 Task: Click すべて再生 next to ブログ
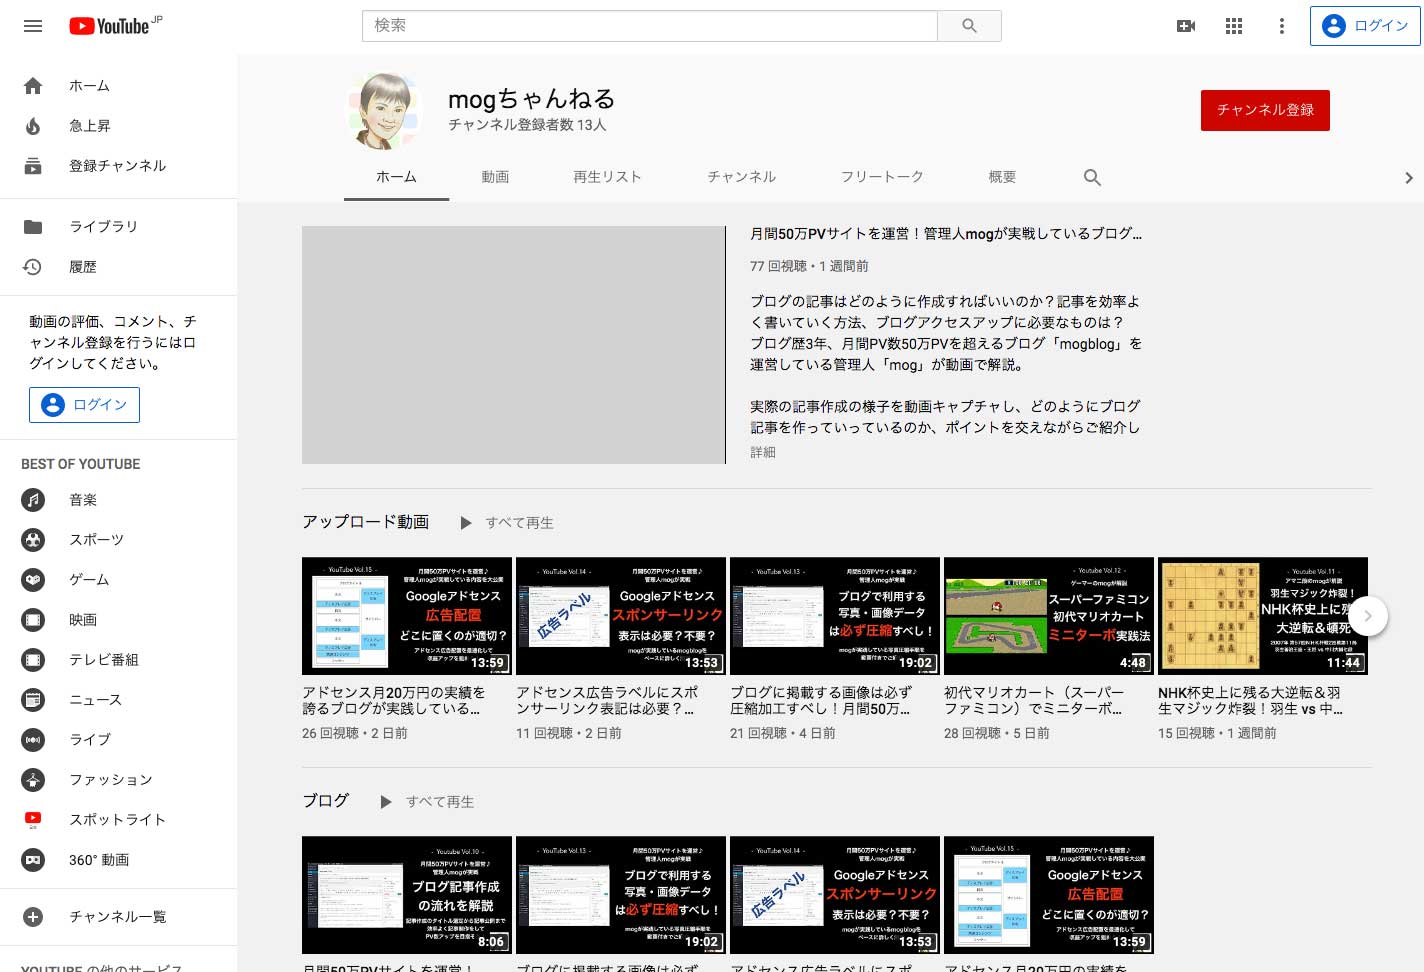pos(427,802)
